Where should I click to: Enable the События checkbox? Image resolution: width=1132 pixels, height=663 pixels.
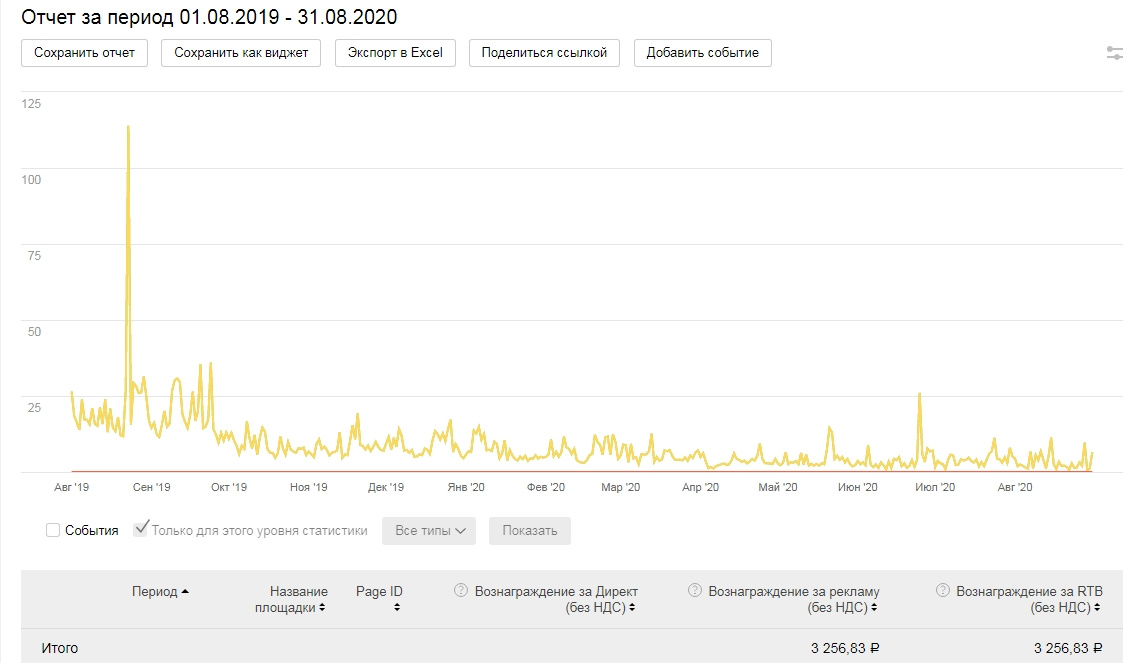pos(53,530)
